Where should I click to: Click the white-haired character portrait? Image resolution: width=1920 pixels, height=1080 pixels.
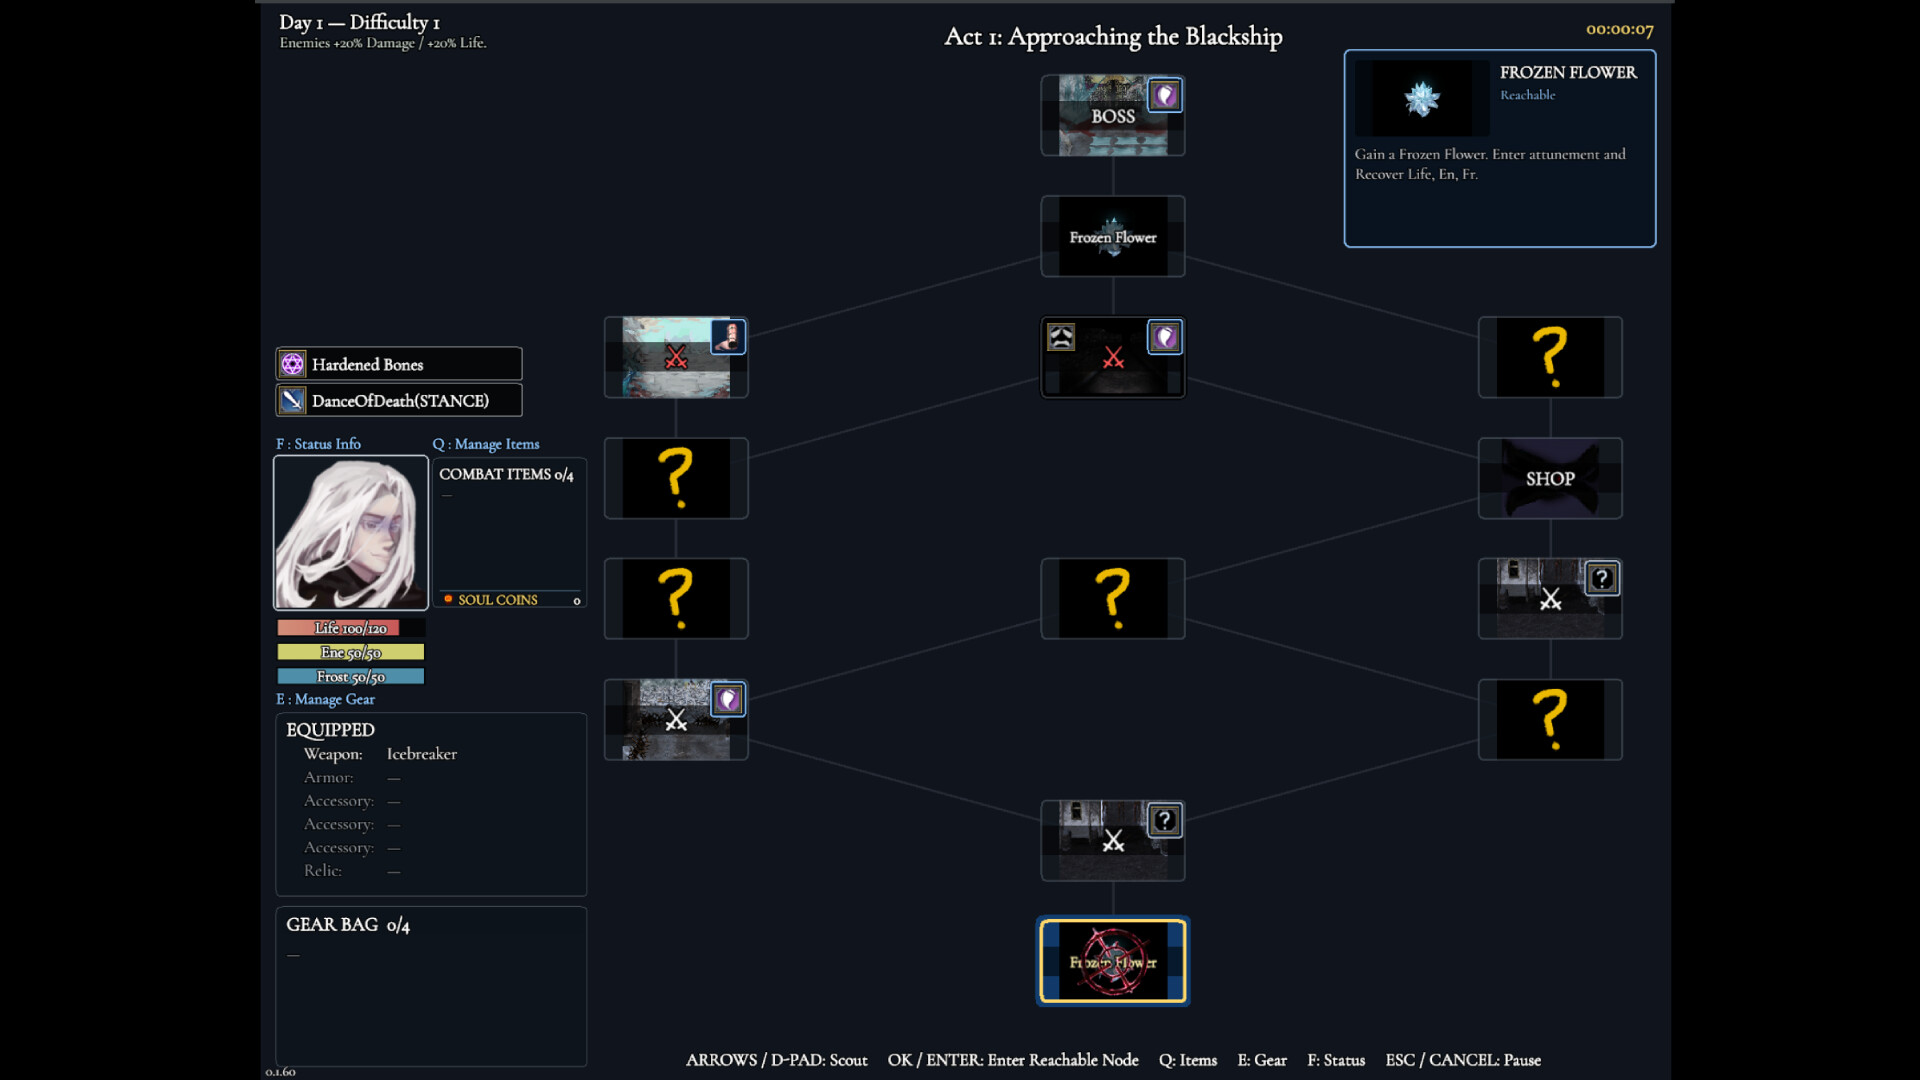(351, 533)
